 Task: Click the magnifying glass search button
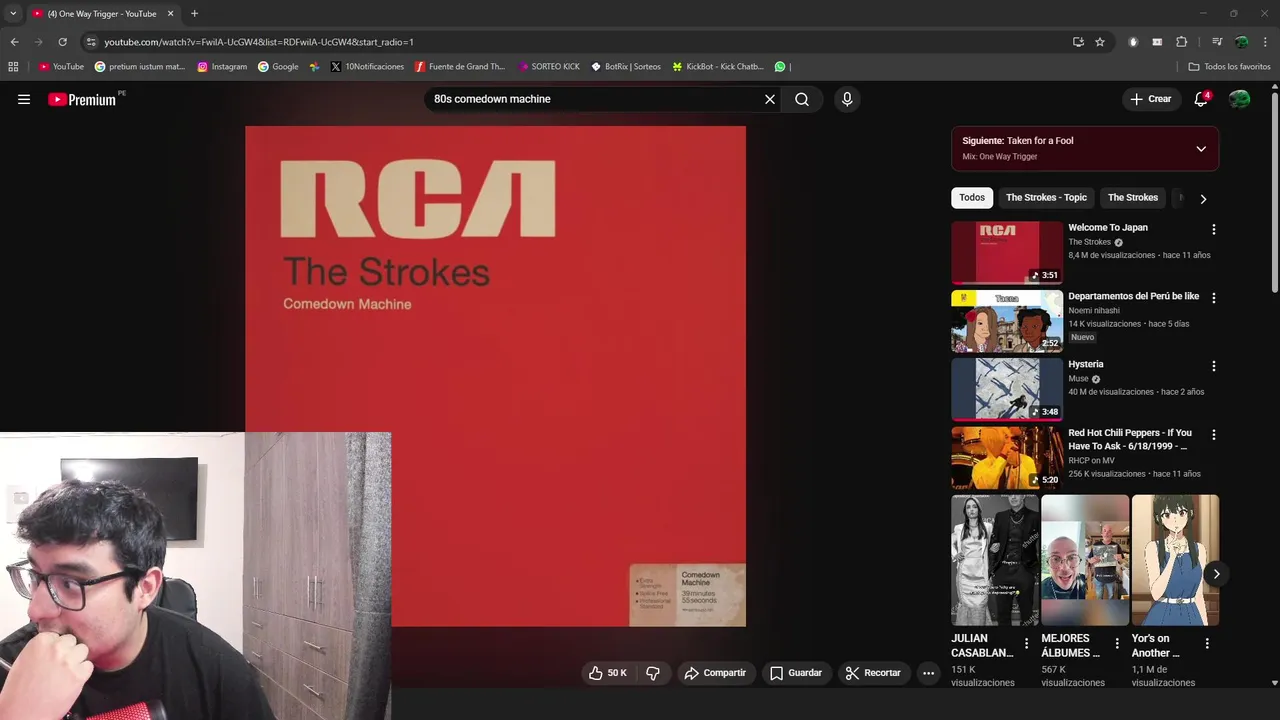(x=802, y=99)
